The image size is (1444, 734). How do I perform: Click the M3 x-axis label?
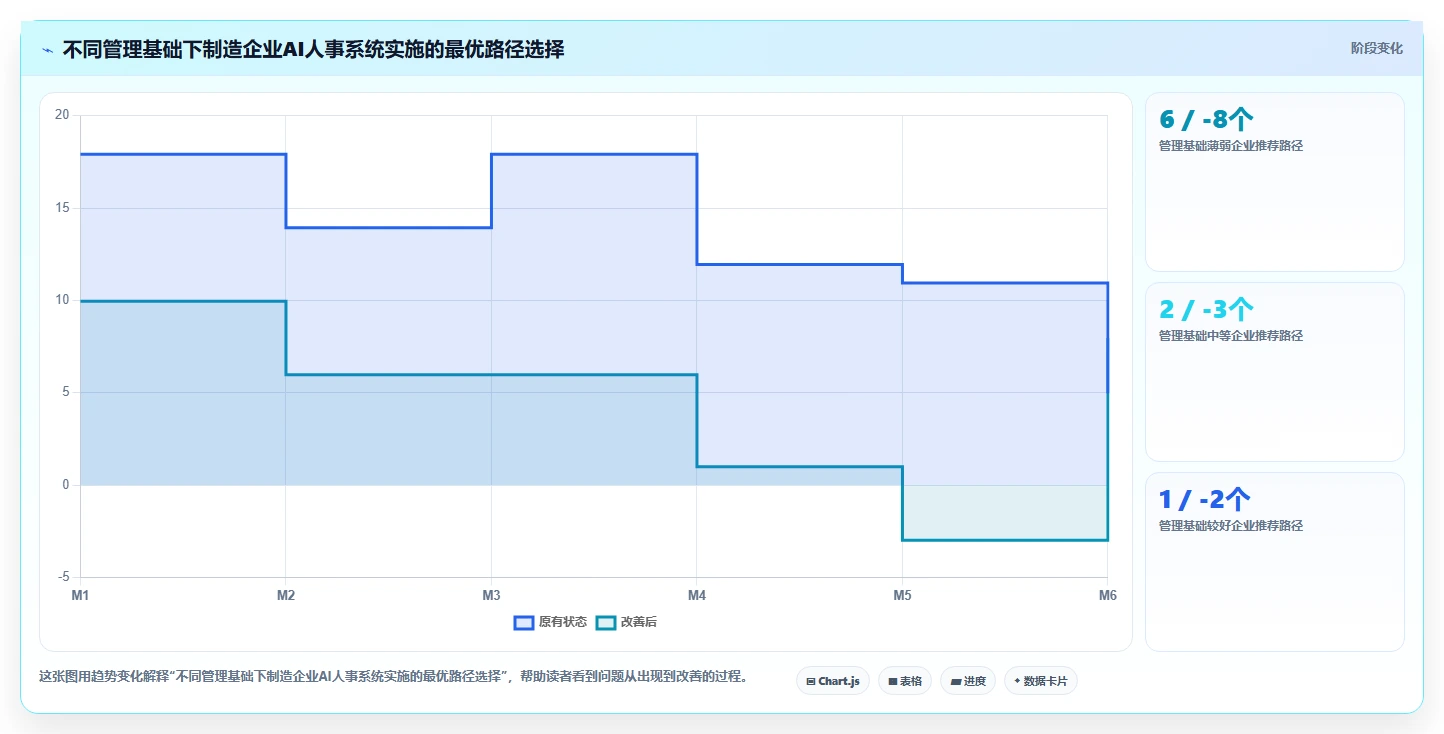point(491,596)
